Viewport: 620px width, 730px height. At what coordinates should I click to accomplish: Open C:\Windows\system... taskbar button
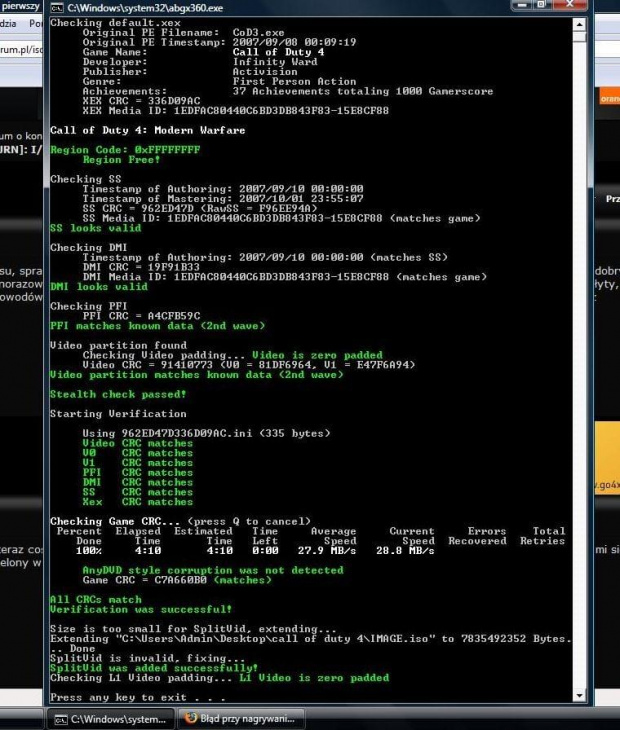pos(111,719)
